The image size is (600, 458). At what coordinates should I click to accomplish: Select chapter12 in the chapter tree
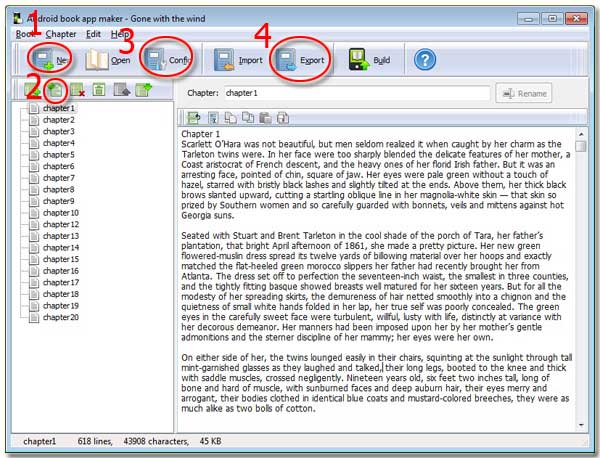click(61, 225)
